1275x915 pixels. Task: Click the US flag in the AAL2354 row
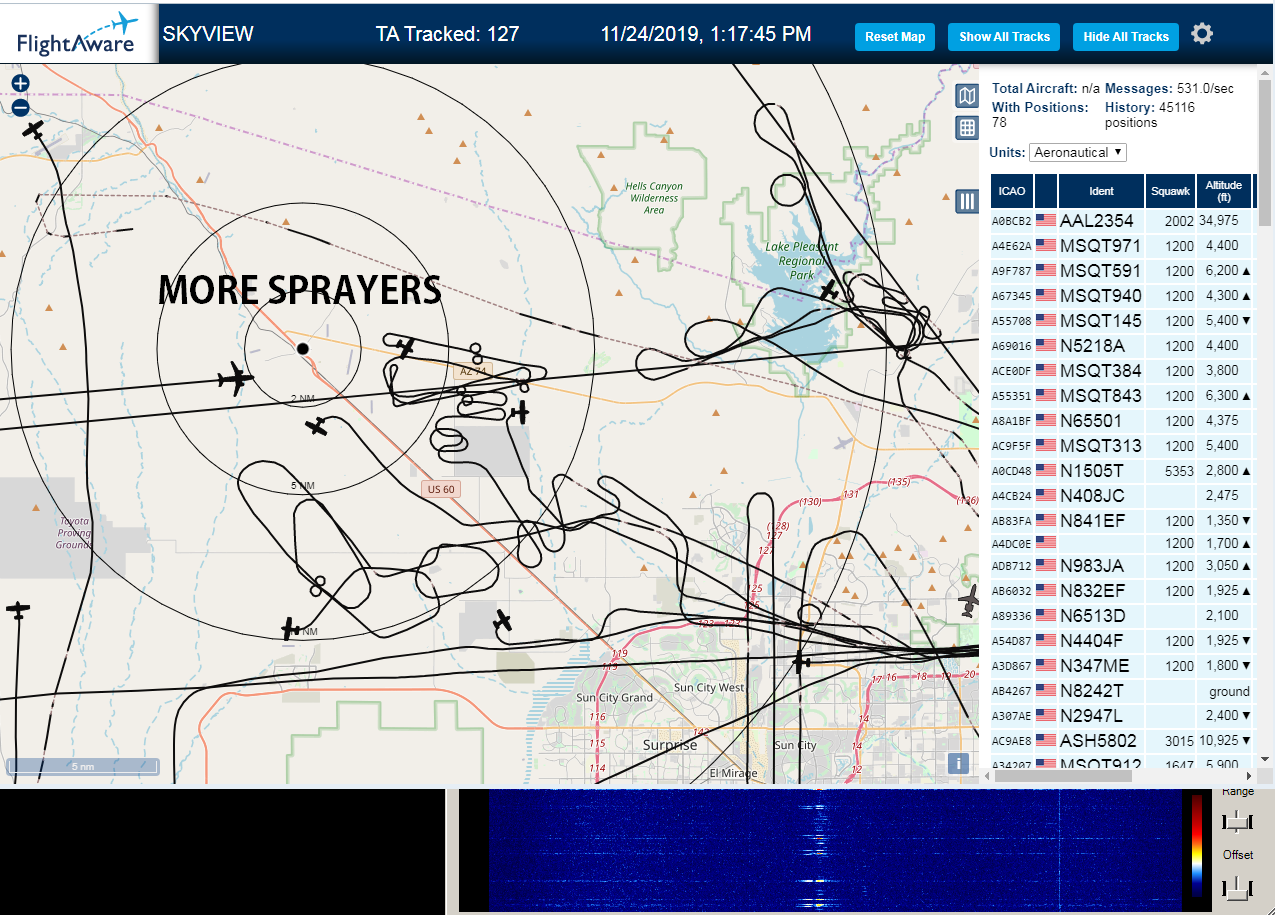click(x=1046, y=220)
